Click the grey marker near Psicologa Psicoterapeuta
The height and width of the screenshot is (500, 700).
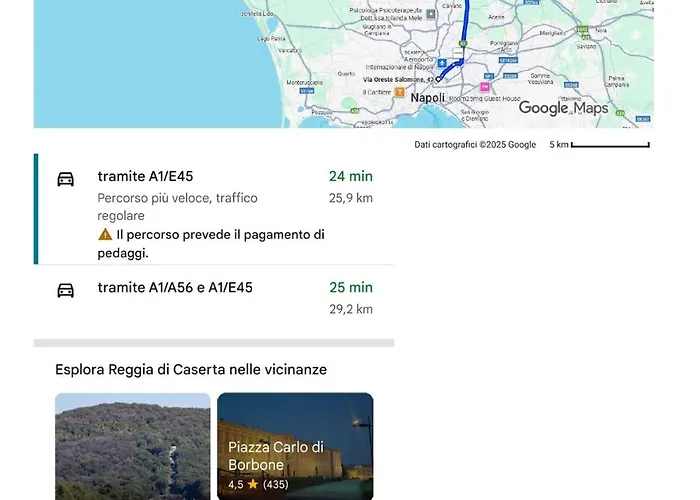[x=430, y=14]
